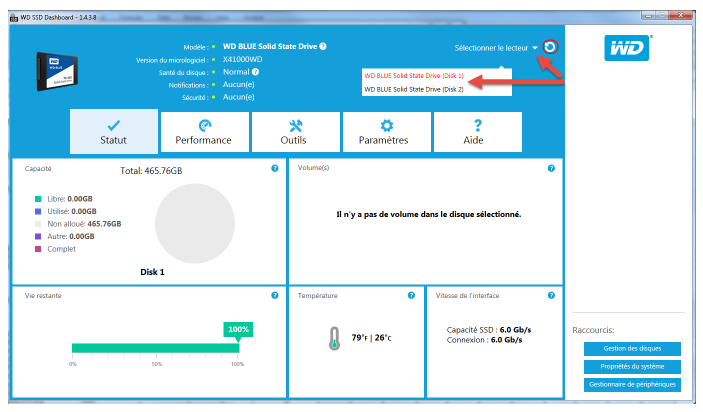Viewport: 703px width, 412px height.
Task: Click help icon next to model name
Action: point(323,46)
